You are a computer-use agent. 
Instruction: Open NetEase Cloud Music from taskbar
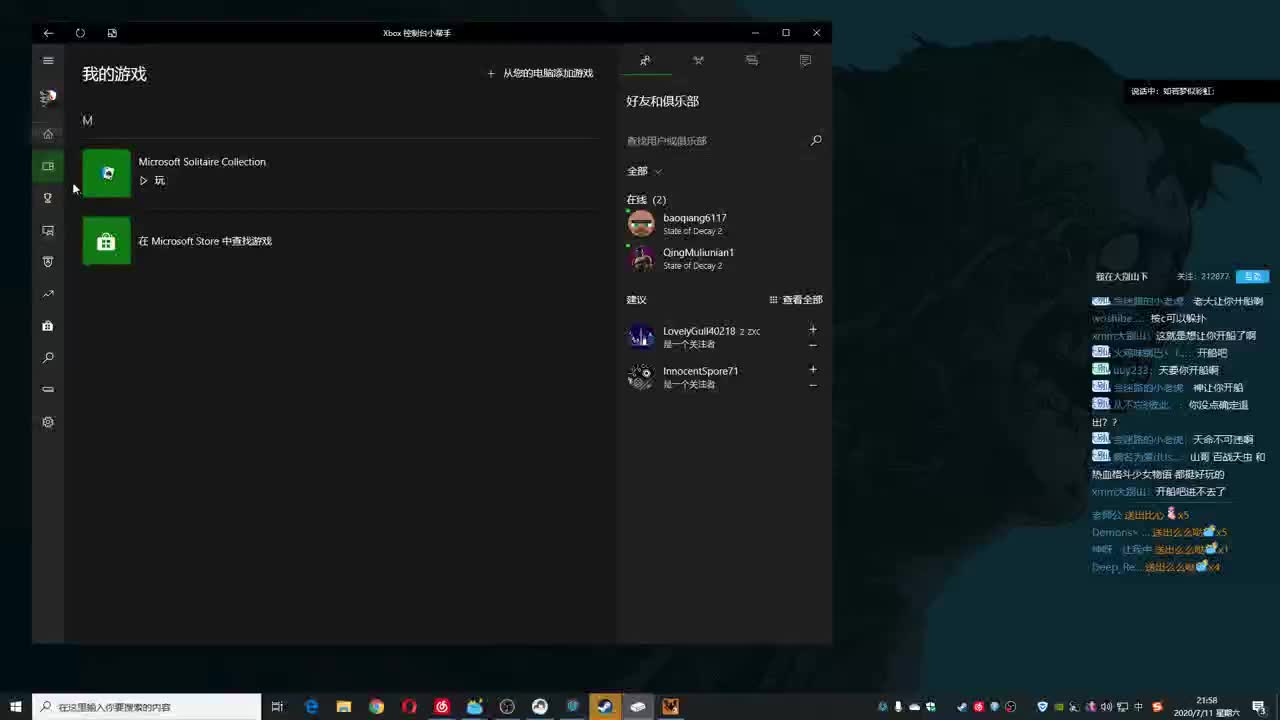tap(442, 707)
